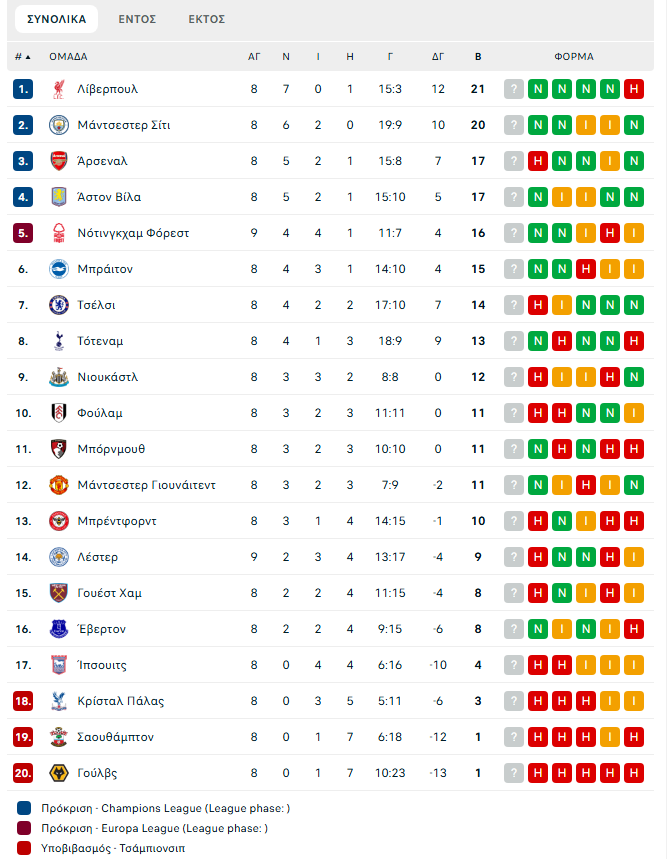Click the Wolves crest icon
Viewport: 667px width, 859px height.
pyautogui.click(x=59, y=773)
